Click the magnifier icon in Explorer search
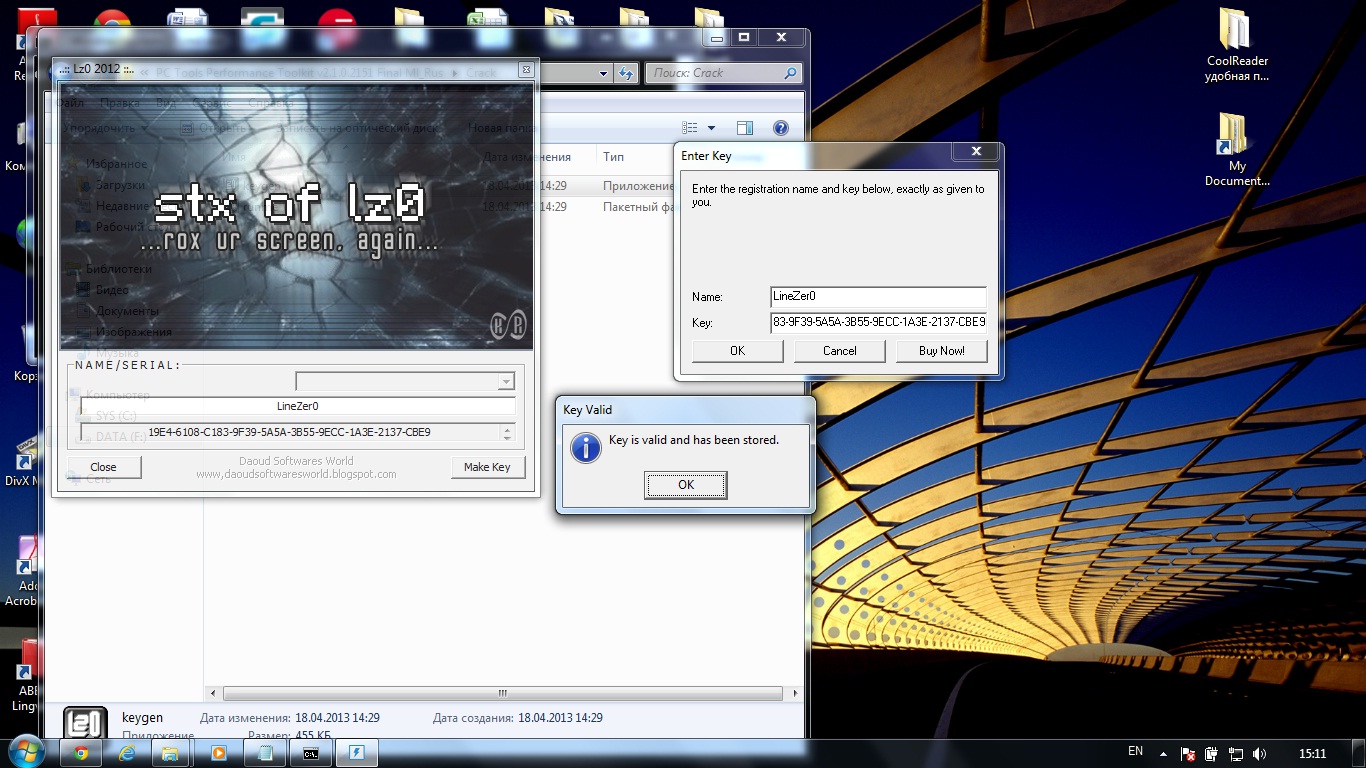Image resolution: width=1366 pixels, height=768 pixels. 790,73
